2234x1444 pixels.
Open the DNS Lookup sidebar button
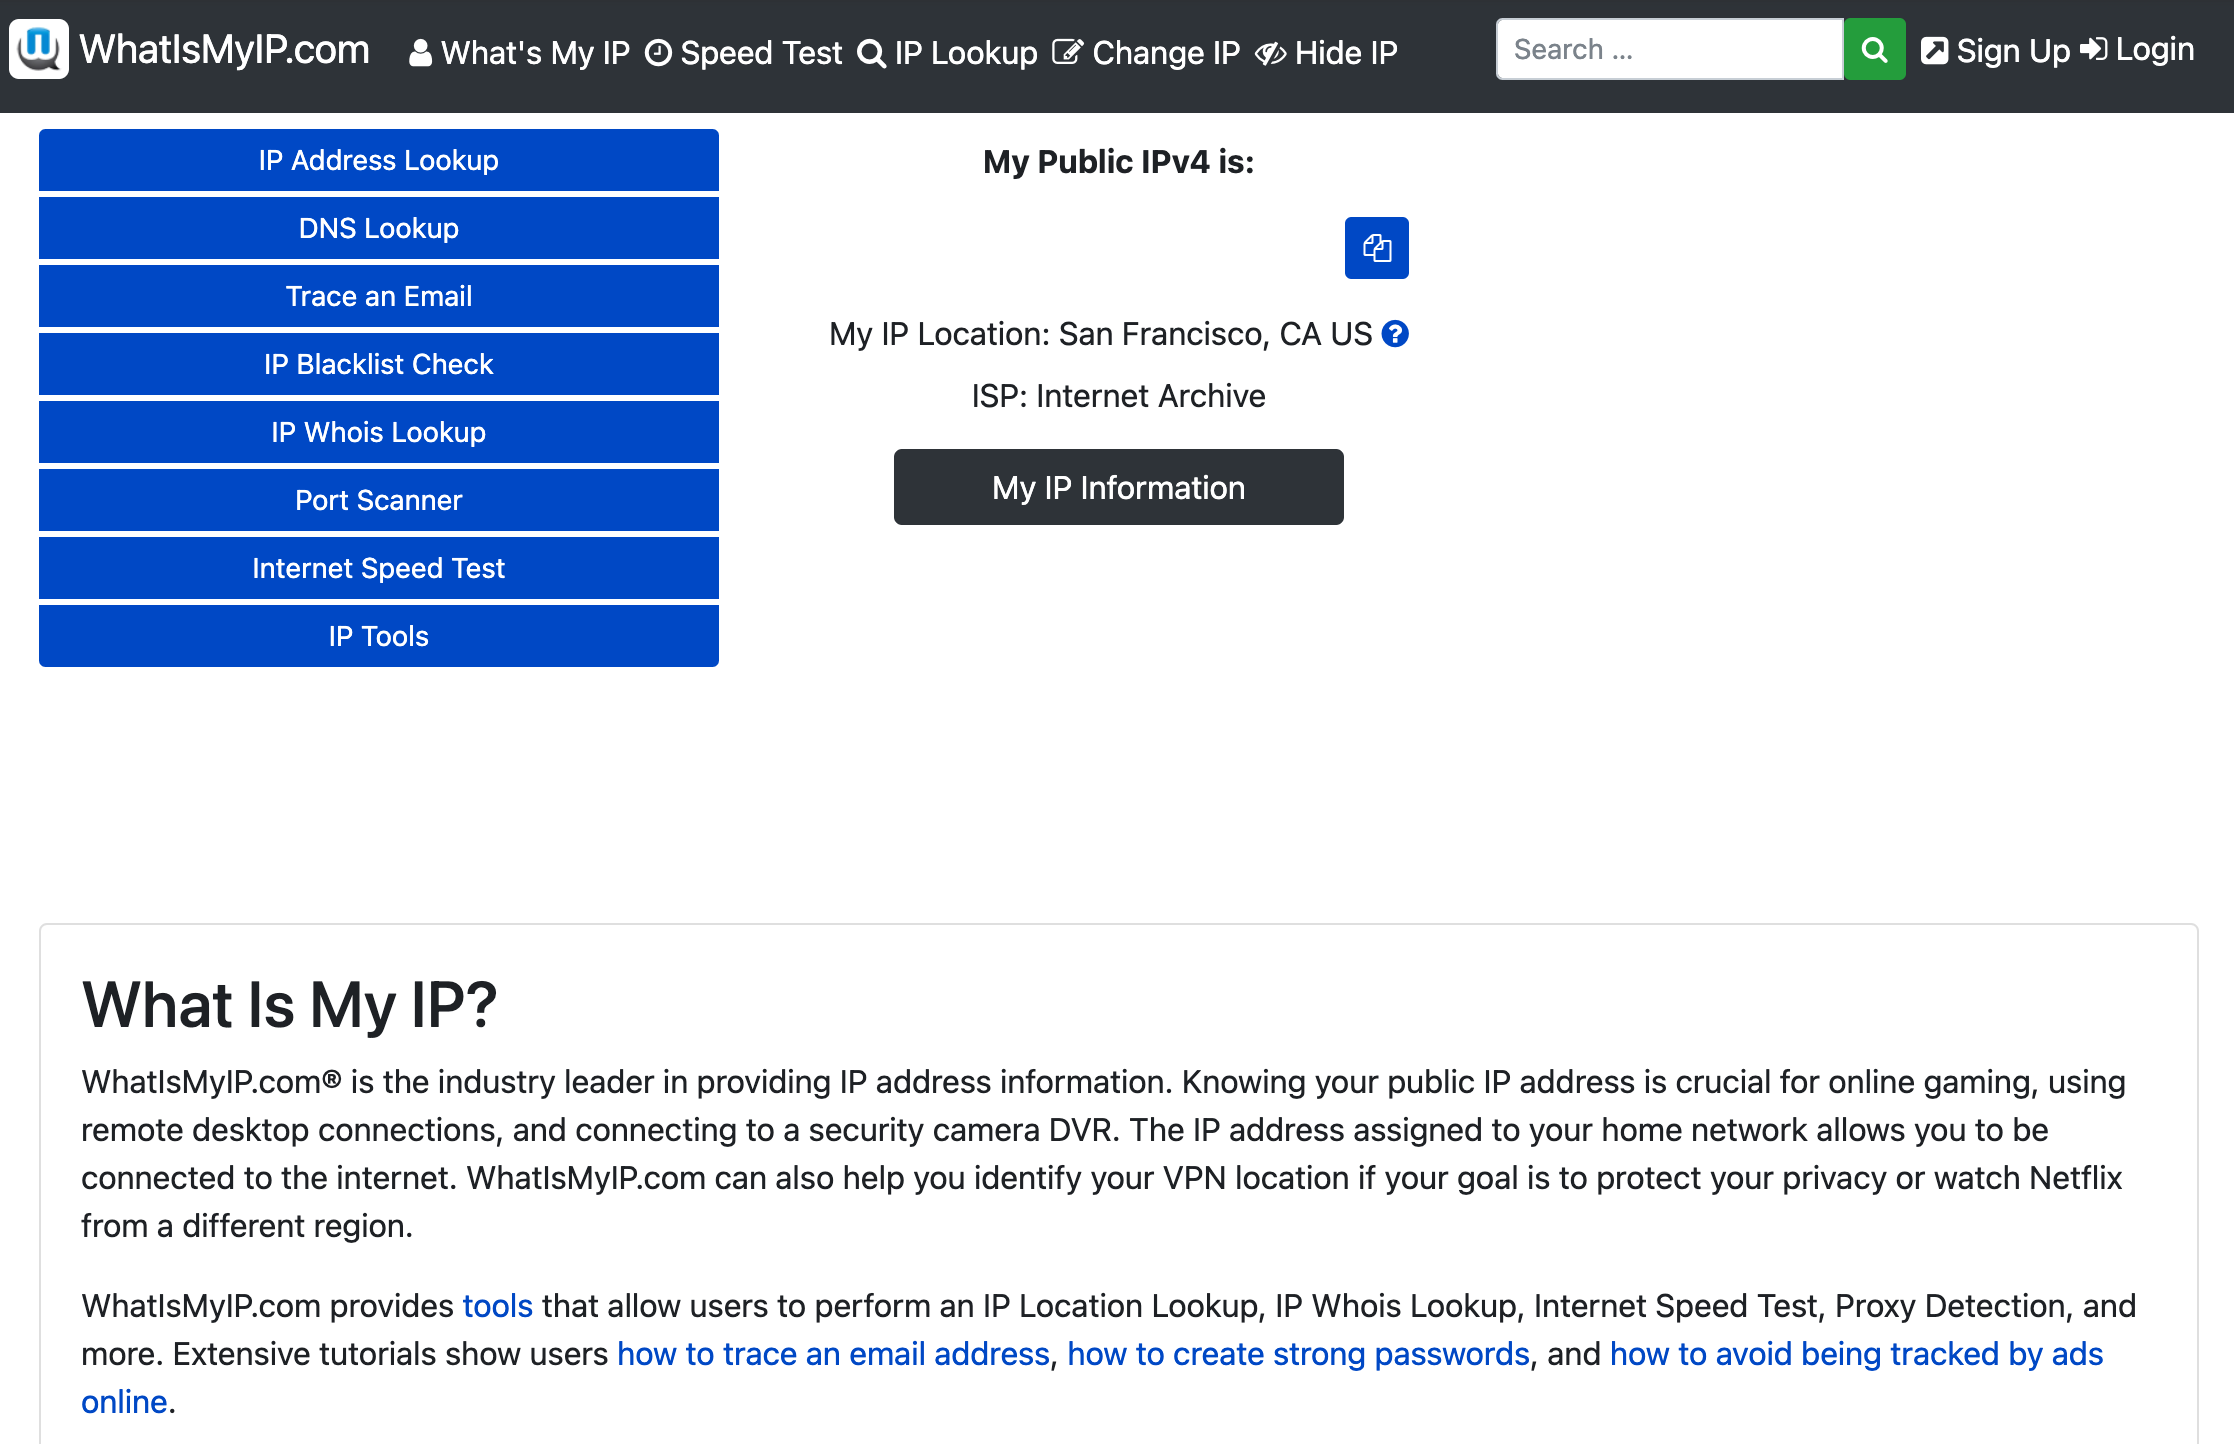click(x=379, y=228)
